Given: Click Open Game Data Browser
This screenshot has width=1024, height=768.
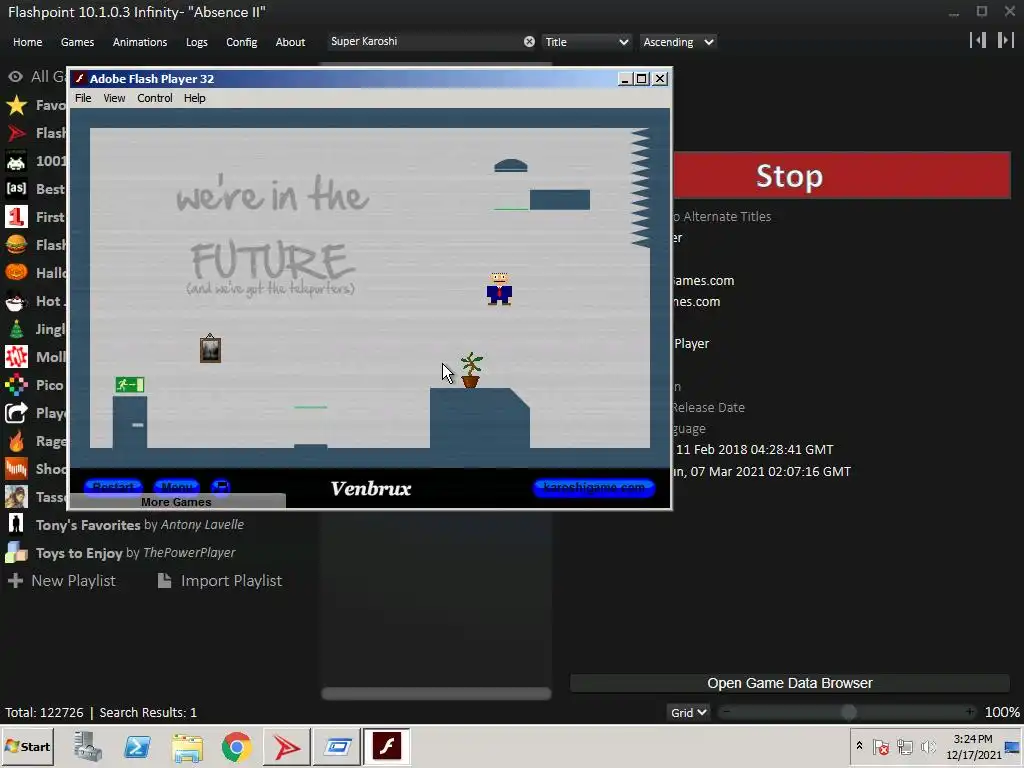Looking at the screenshot, I should coord(790,683).
